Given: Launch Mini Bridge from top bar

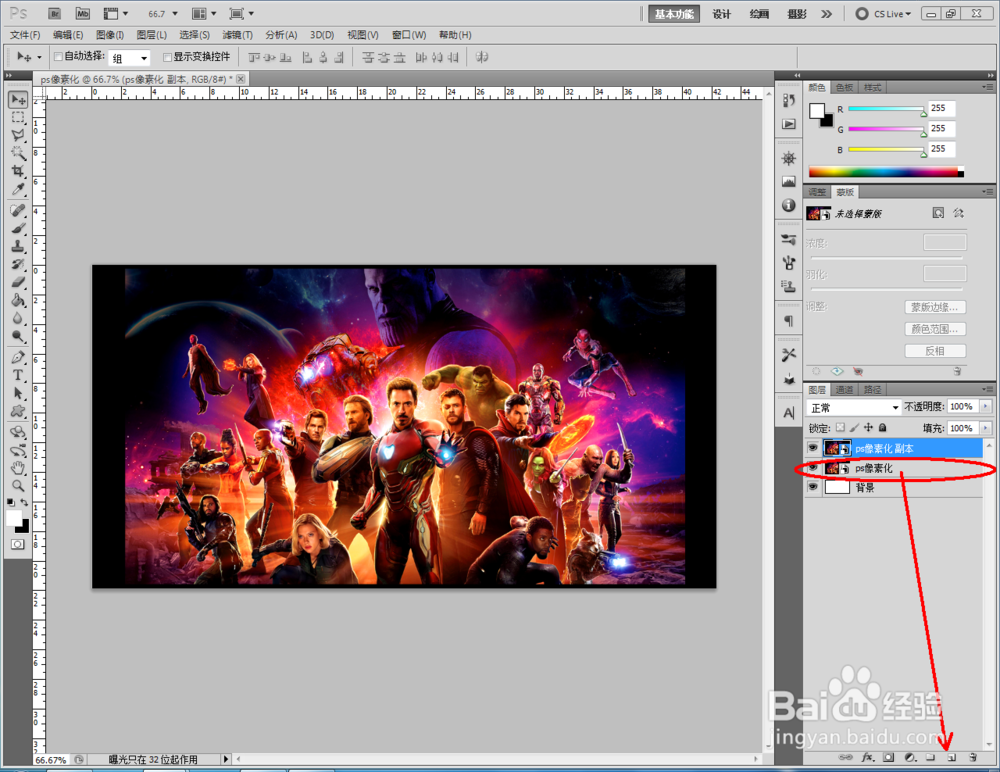Looking at the screenshot, I should 83,13.
